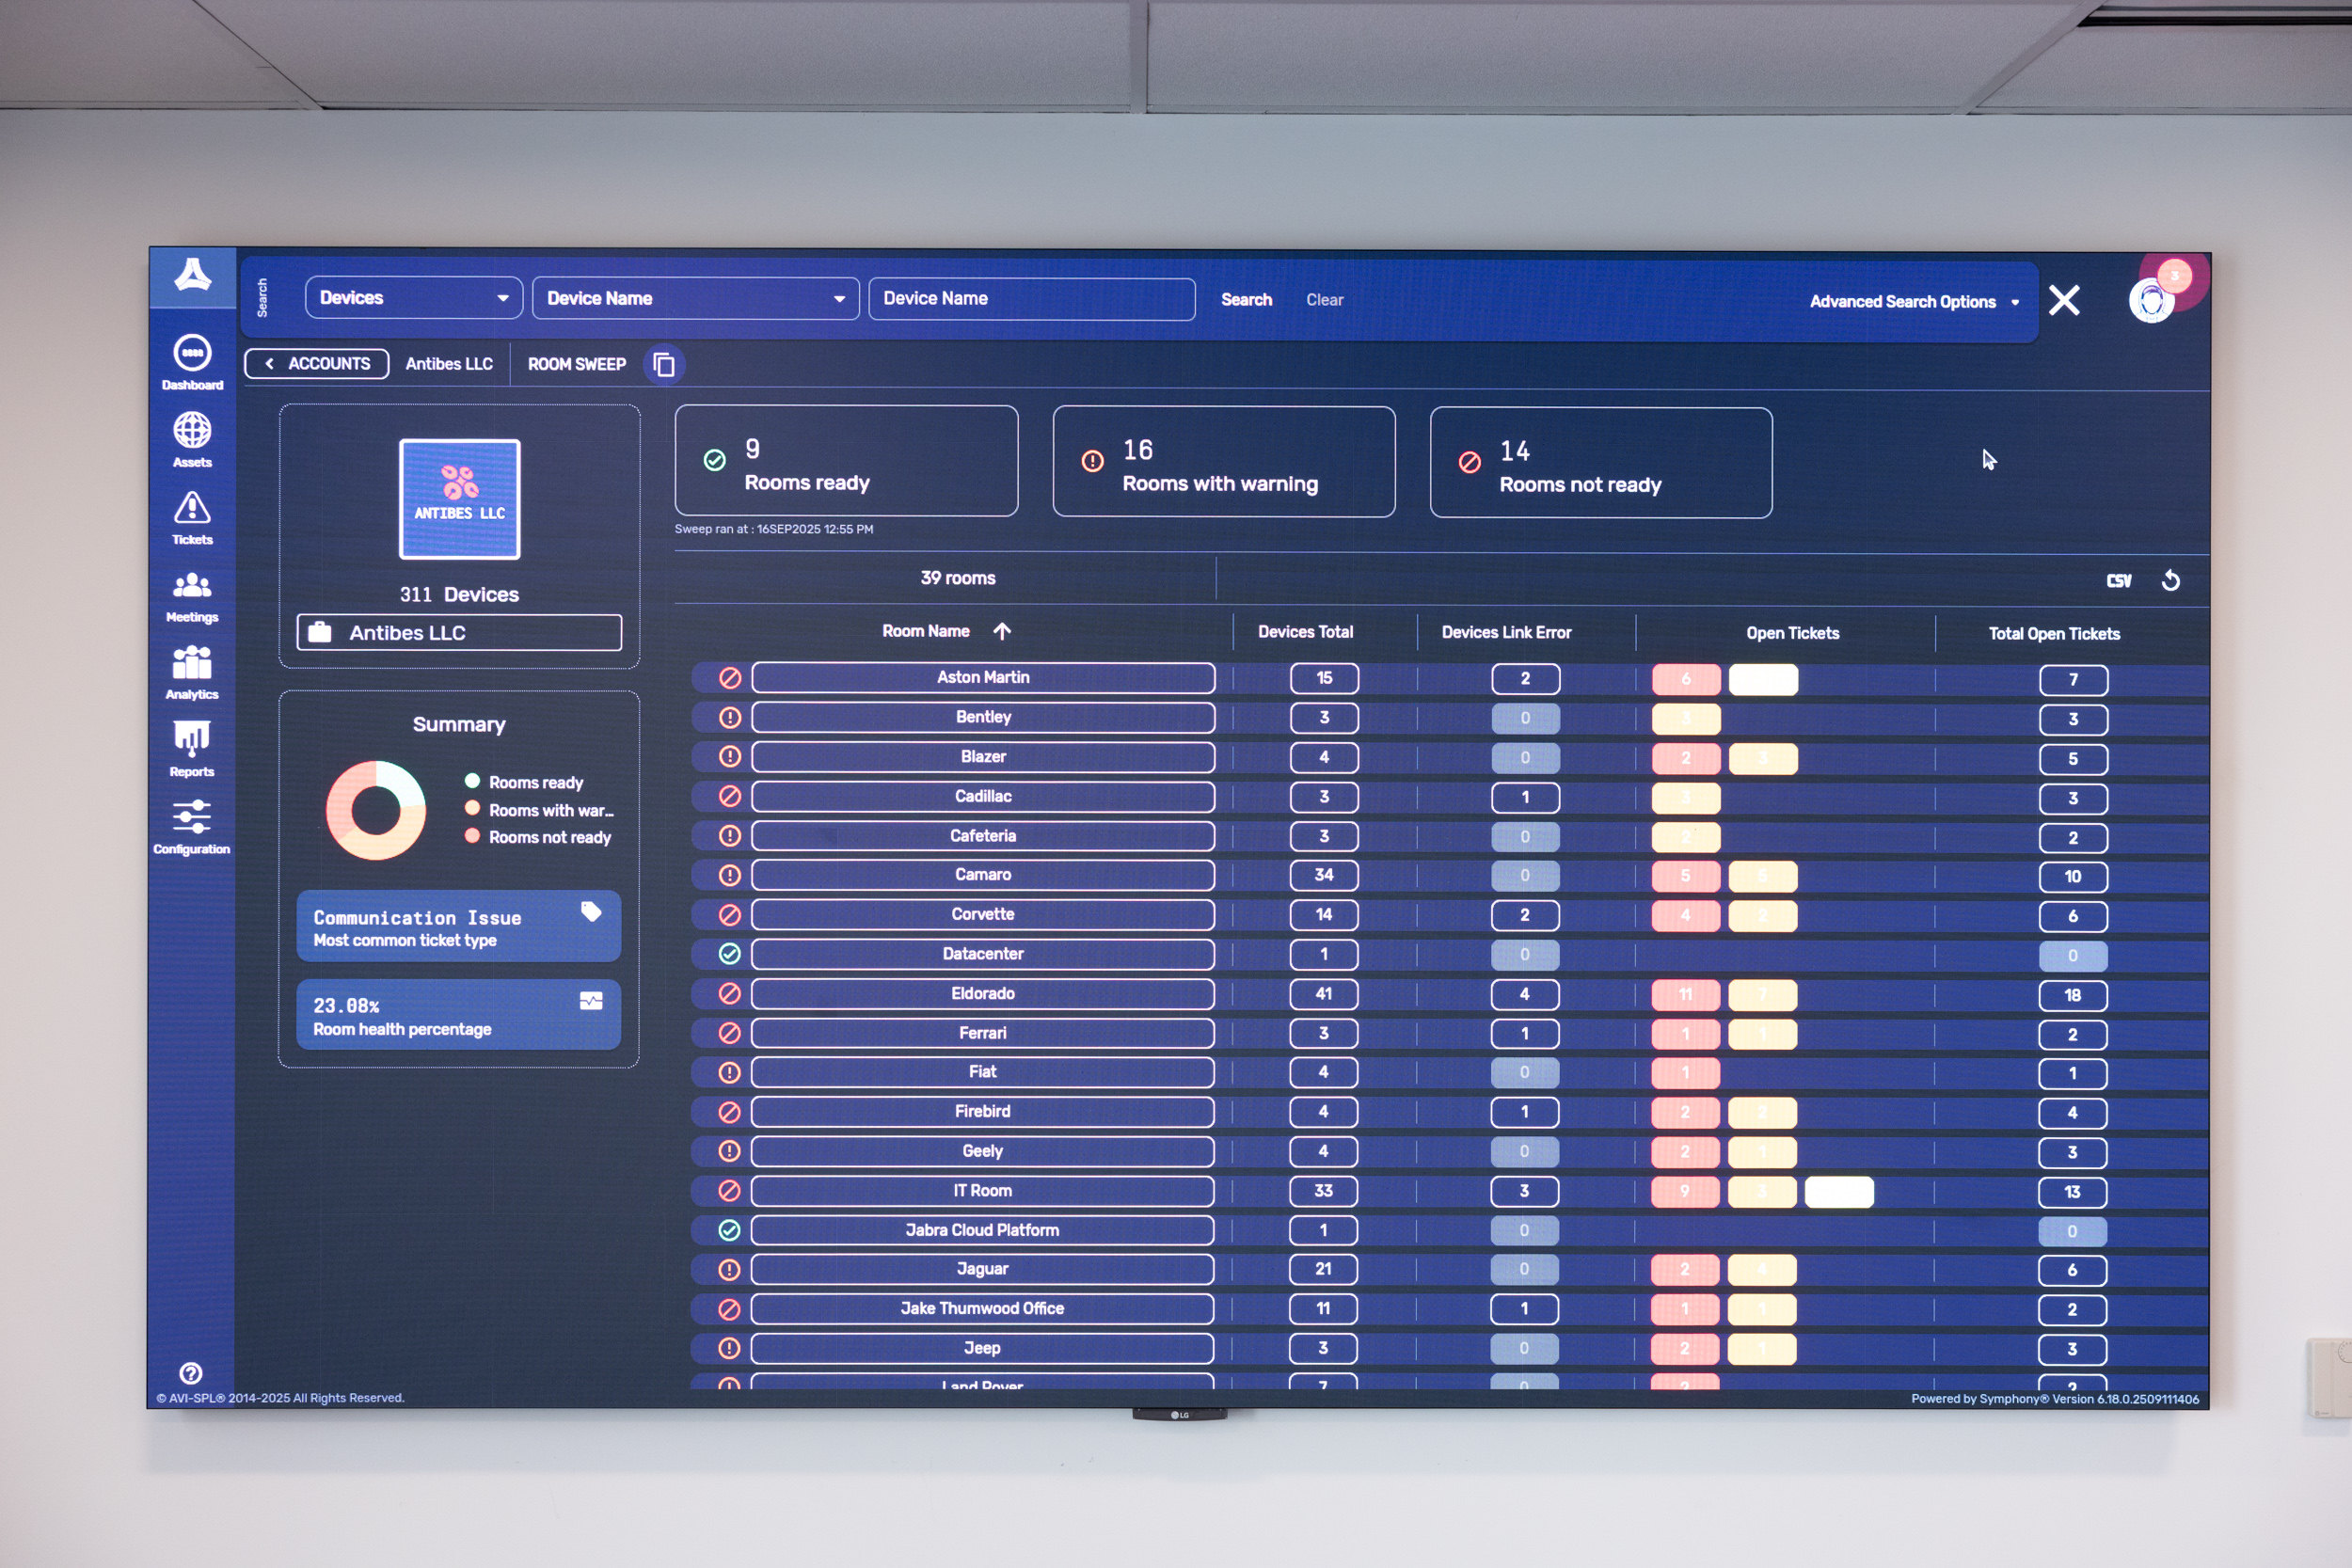
Task: Sort by Total Open Tickets column
Action: point(2054,634)
